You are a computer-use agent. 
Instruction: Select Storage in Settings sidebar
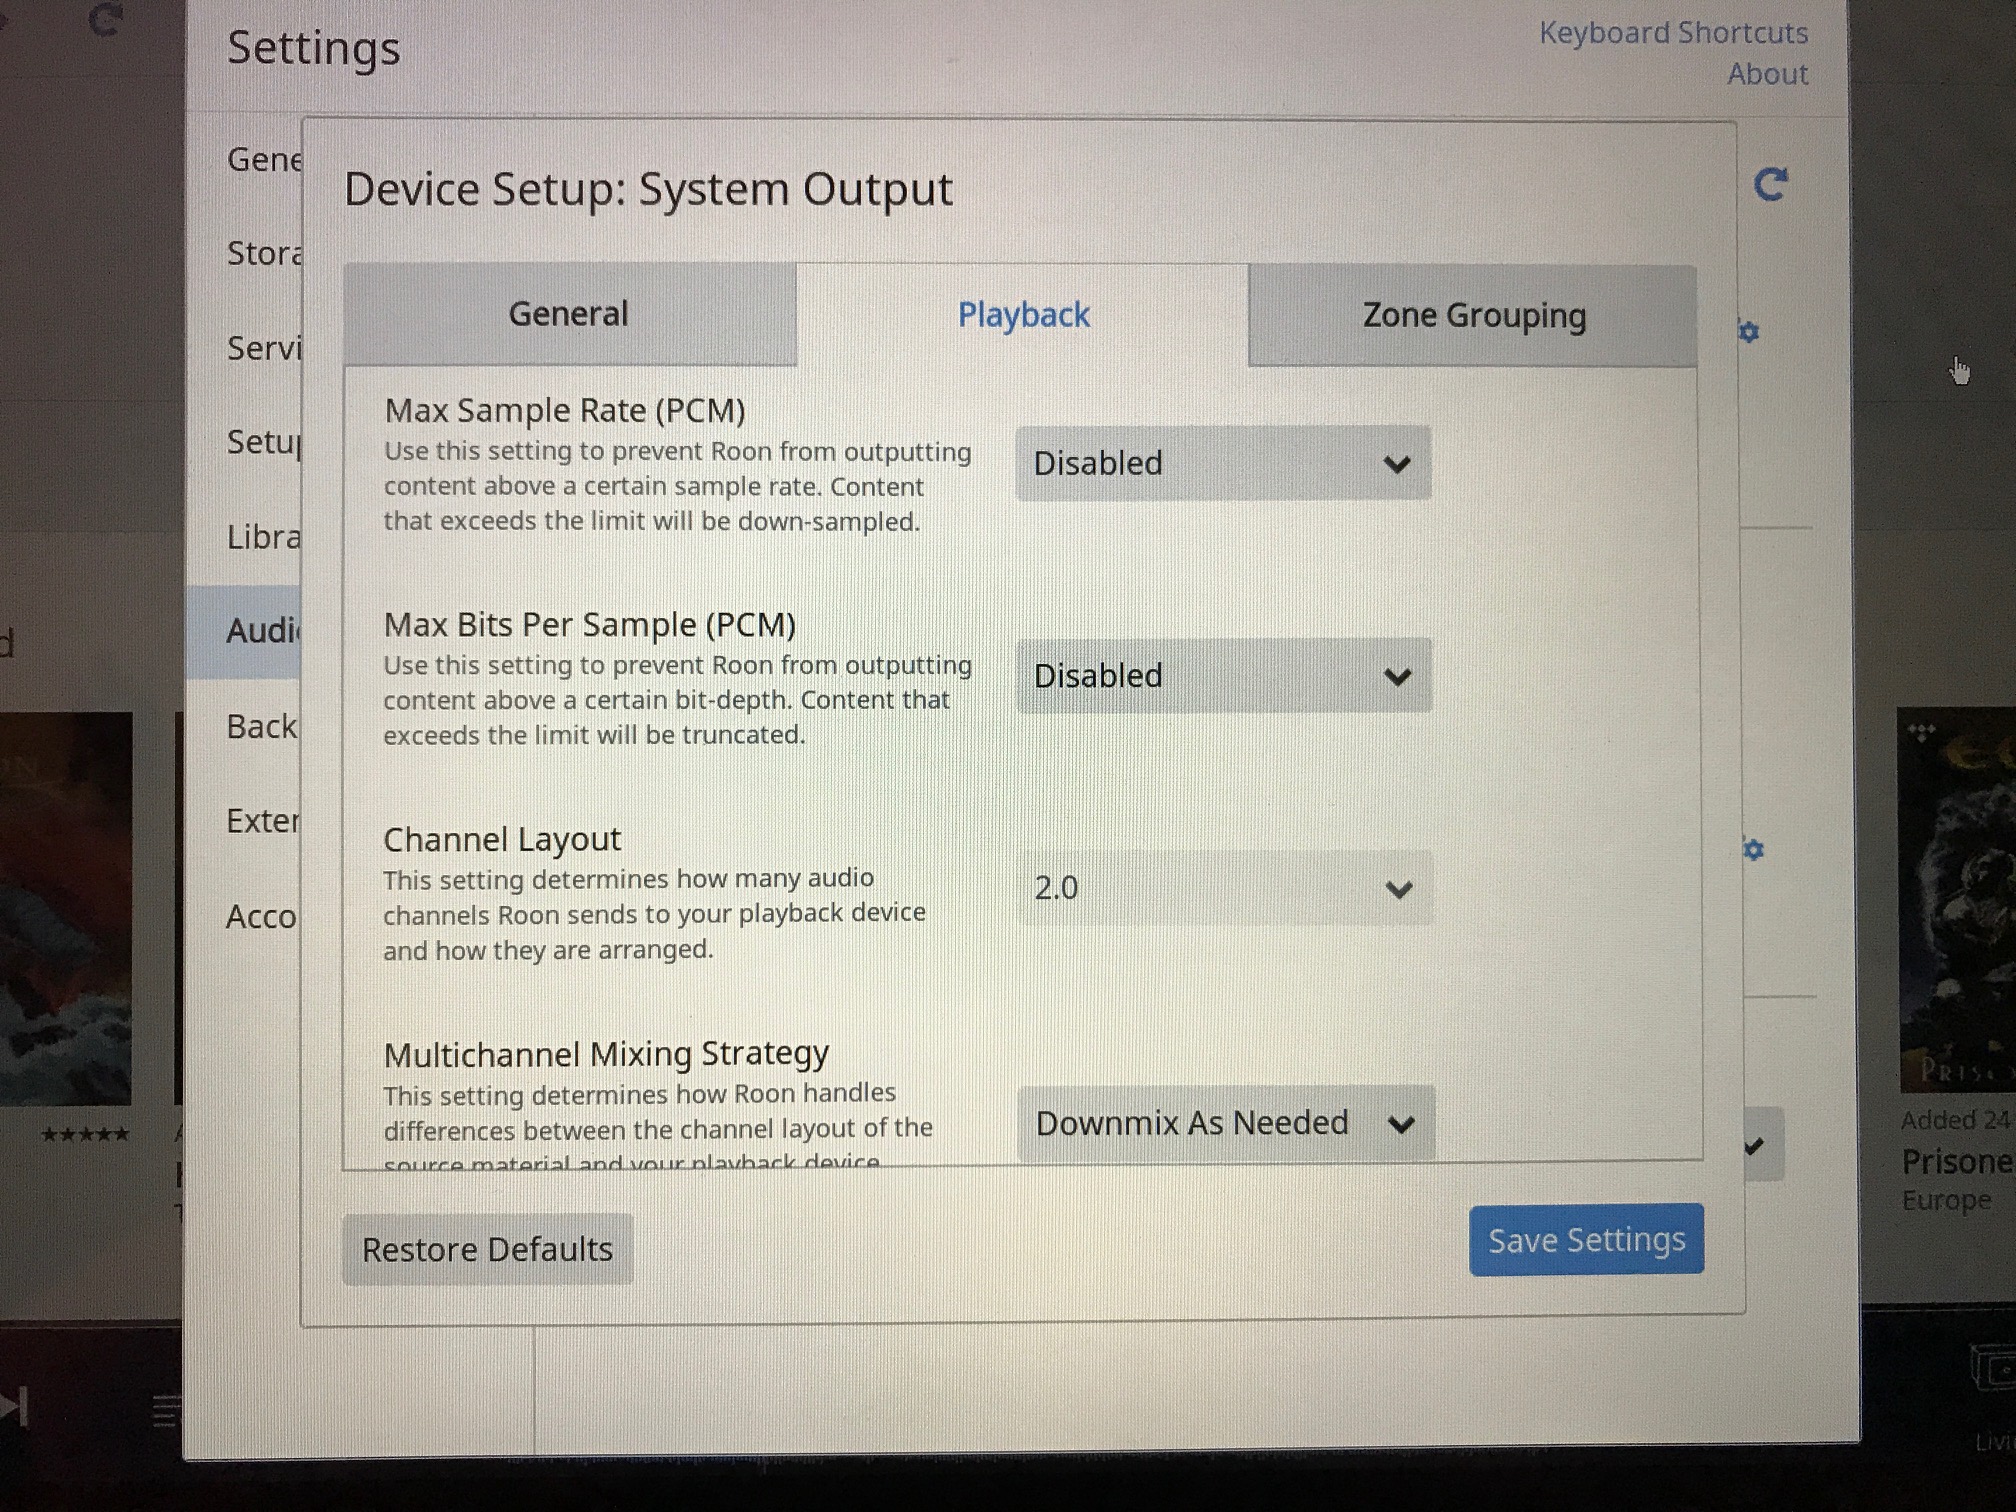point(264,253)
